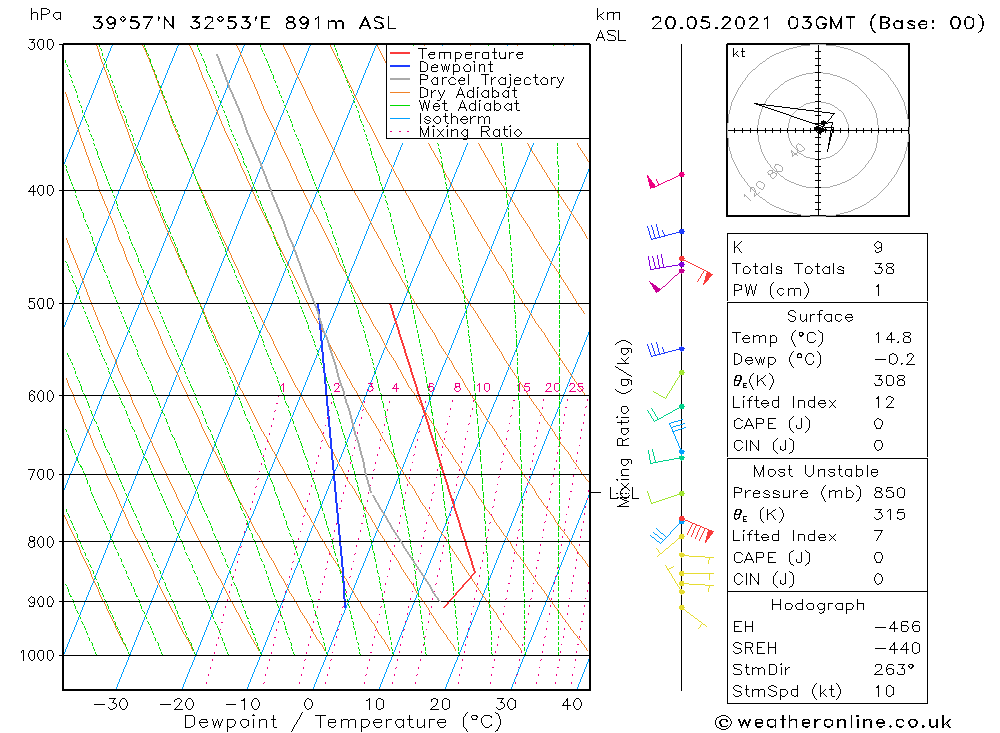This screenshot has height=733, width=1000.
Task: Select the 'Dry Adiabat' legend label
Action: (x=468, y=93)
